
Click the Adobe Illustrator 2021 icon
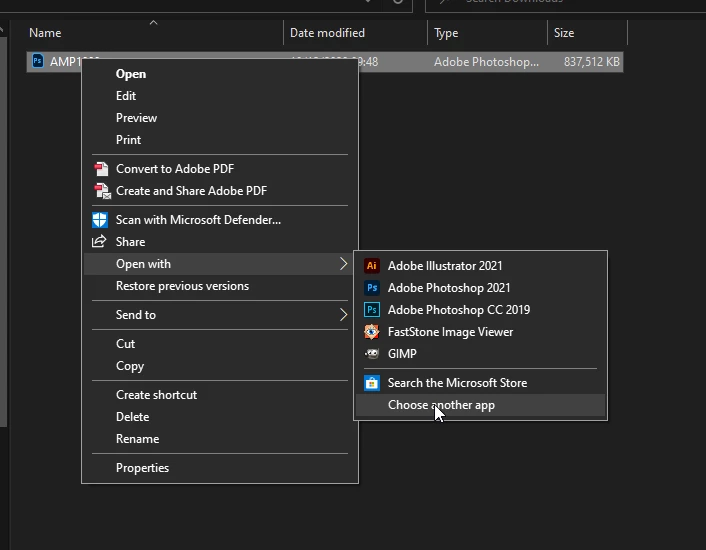(371, 266)
